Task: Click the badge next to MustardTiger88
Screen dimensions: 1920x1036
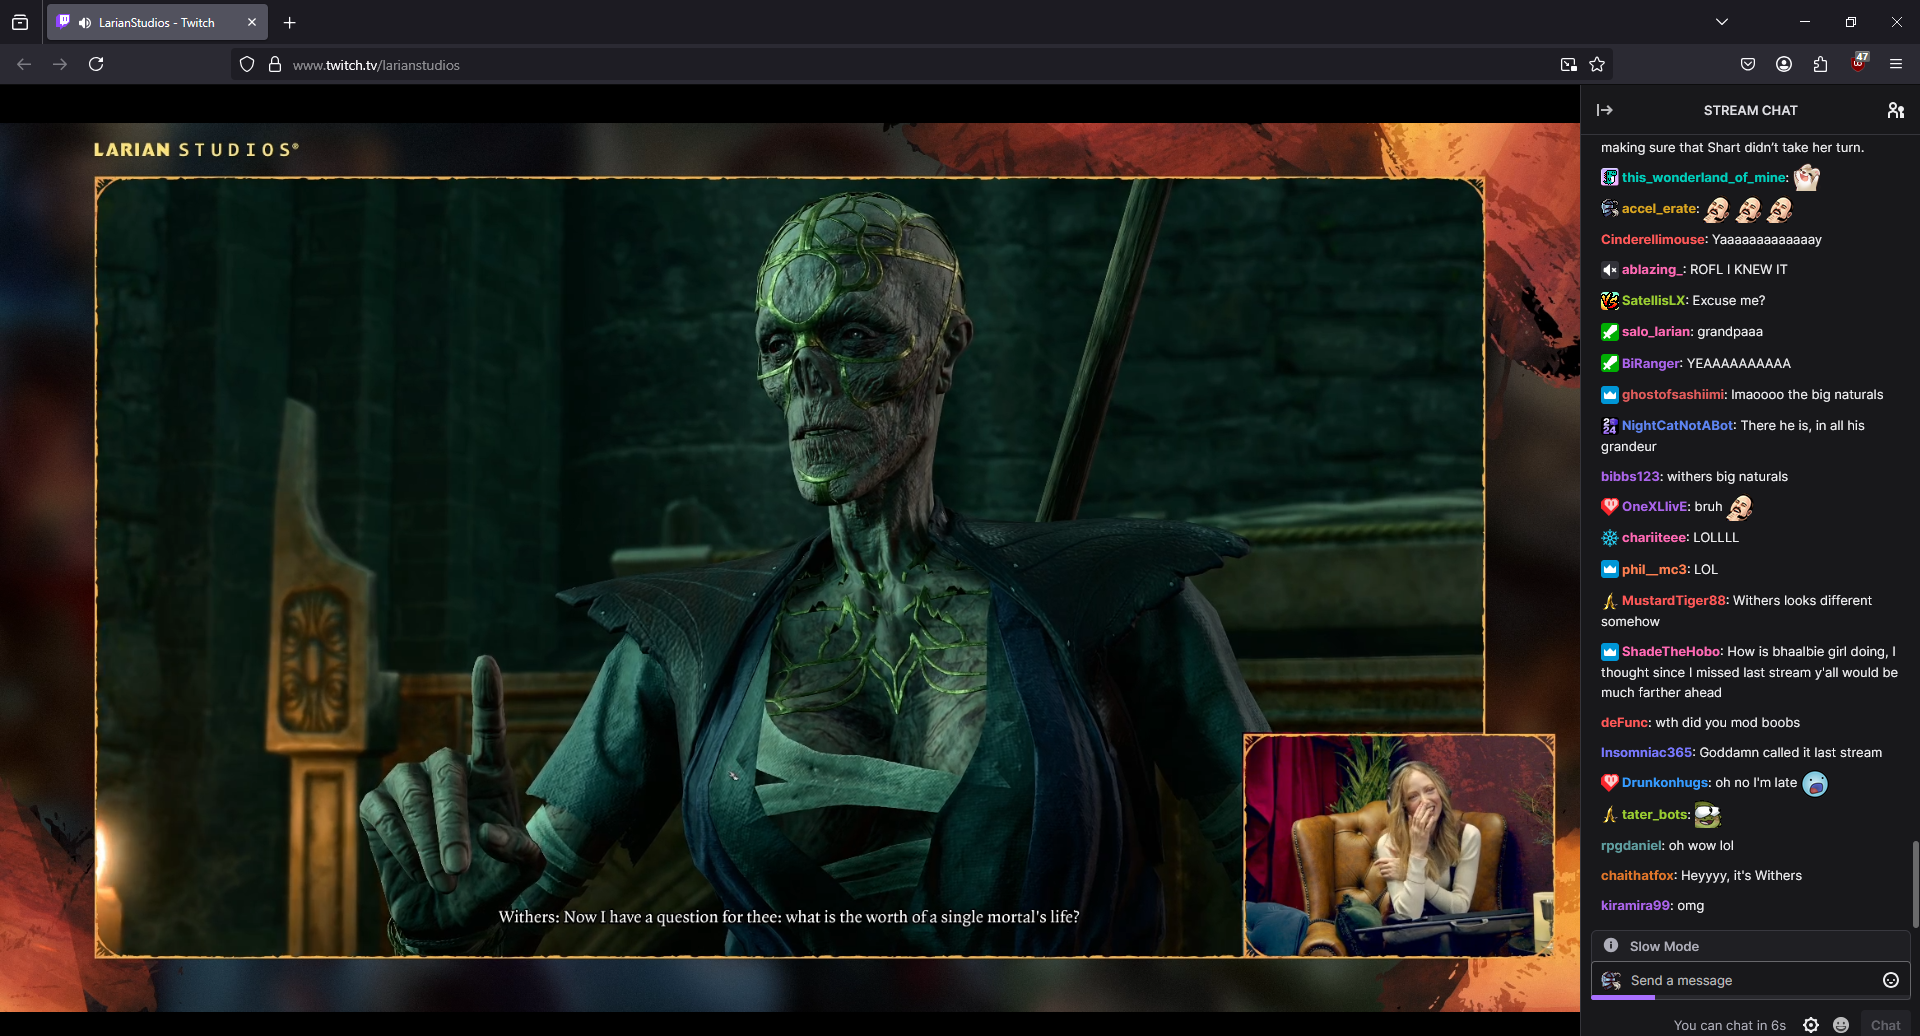Action: 1610,600
